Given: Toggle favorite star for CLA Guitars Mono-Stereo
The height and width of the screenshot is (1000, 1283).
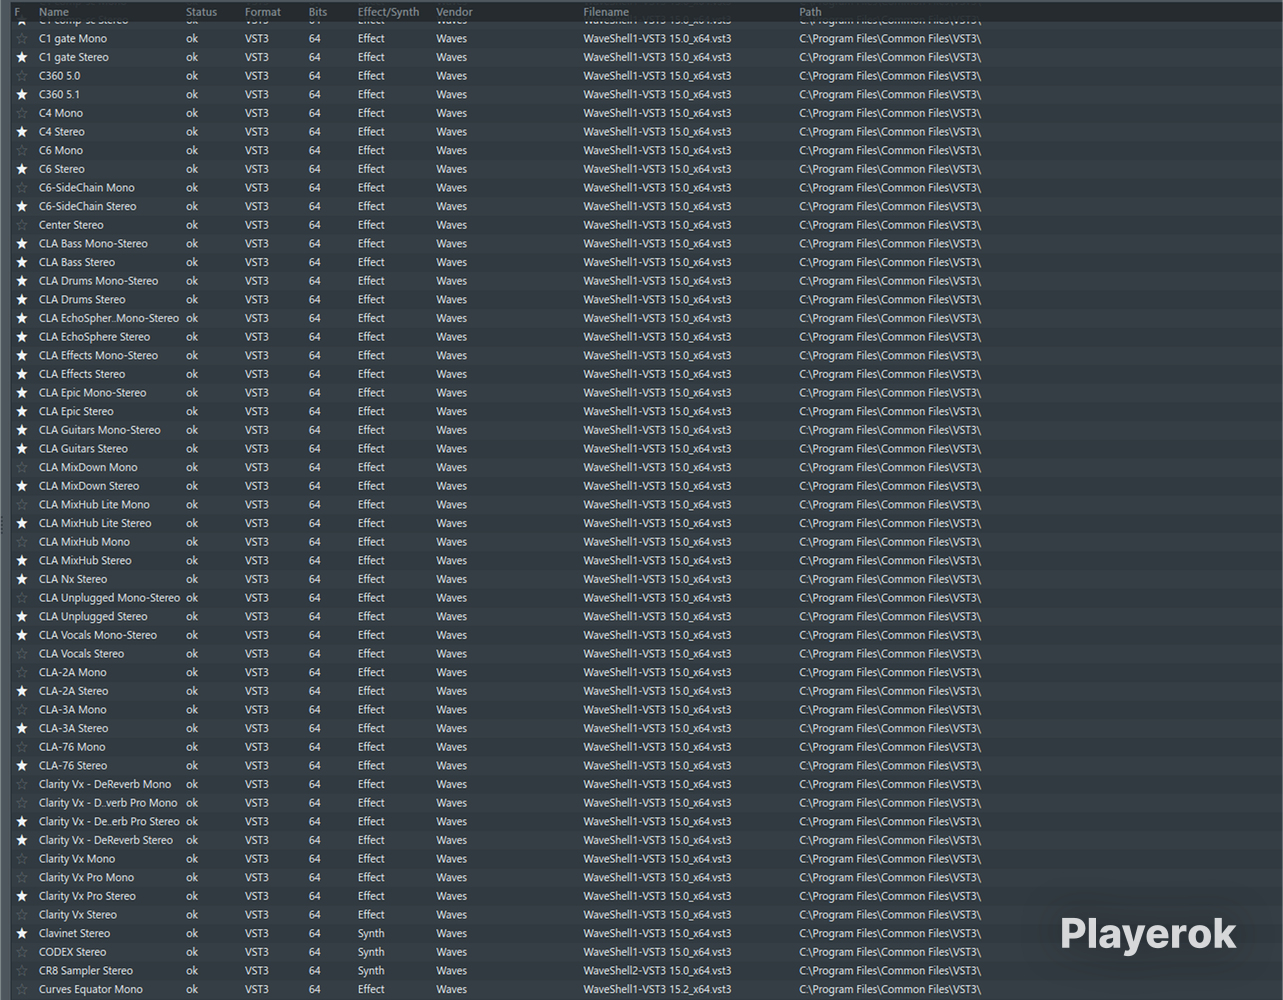Looking at the screenshot, I should point(22,430).
